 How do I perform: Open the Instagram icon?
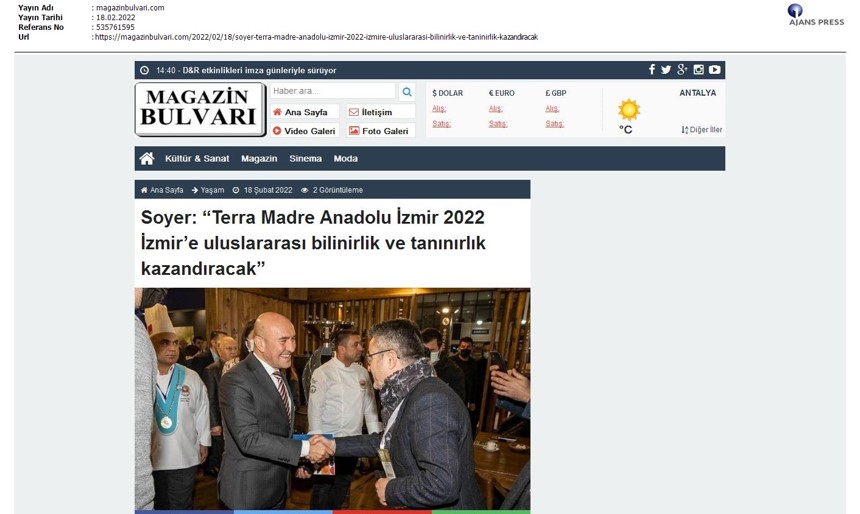(698, 70)
